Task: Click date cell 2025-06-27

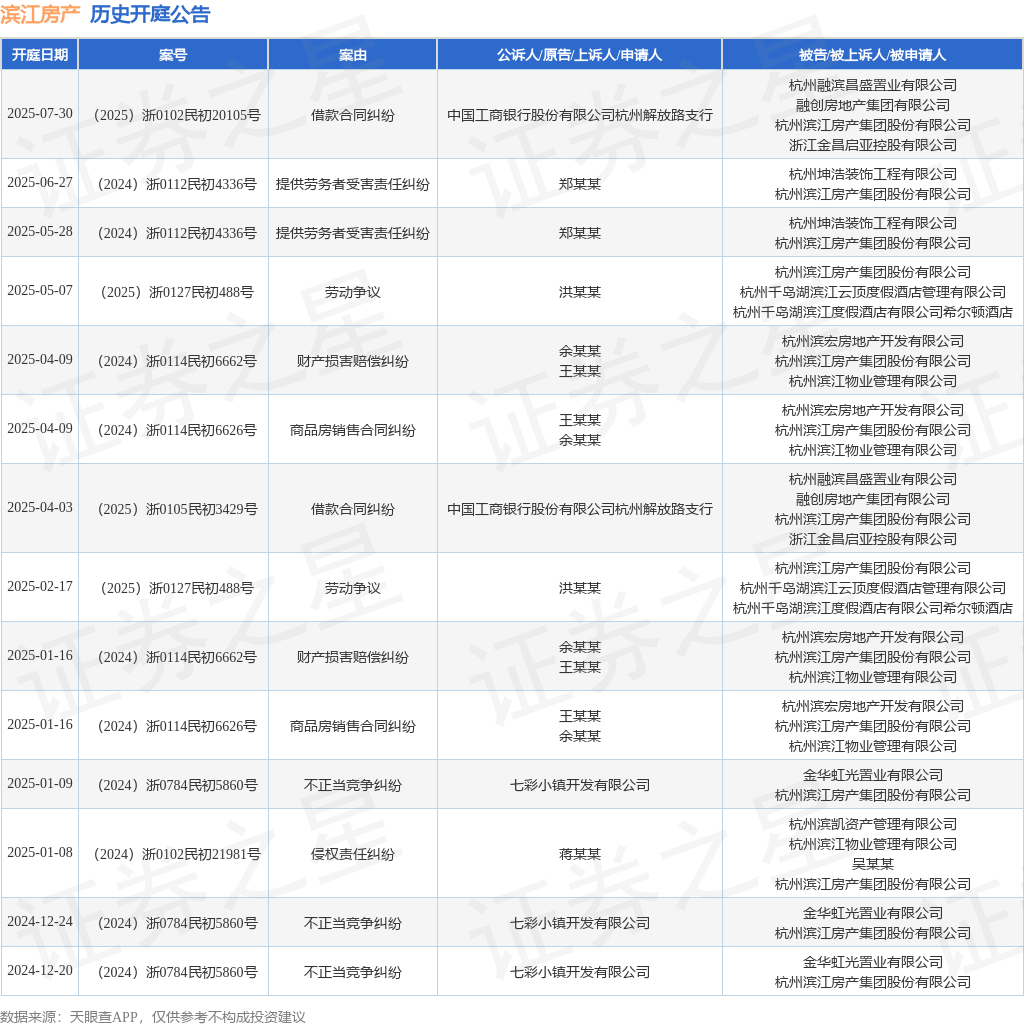Action: (x=40, y=183)
